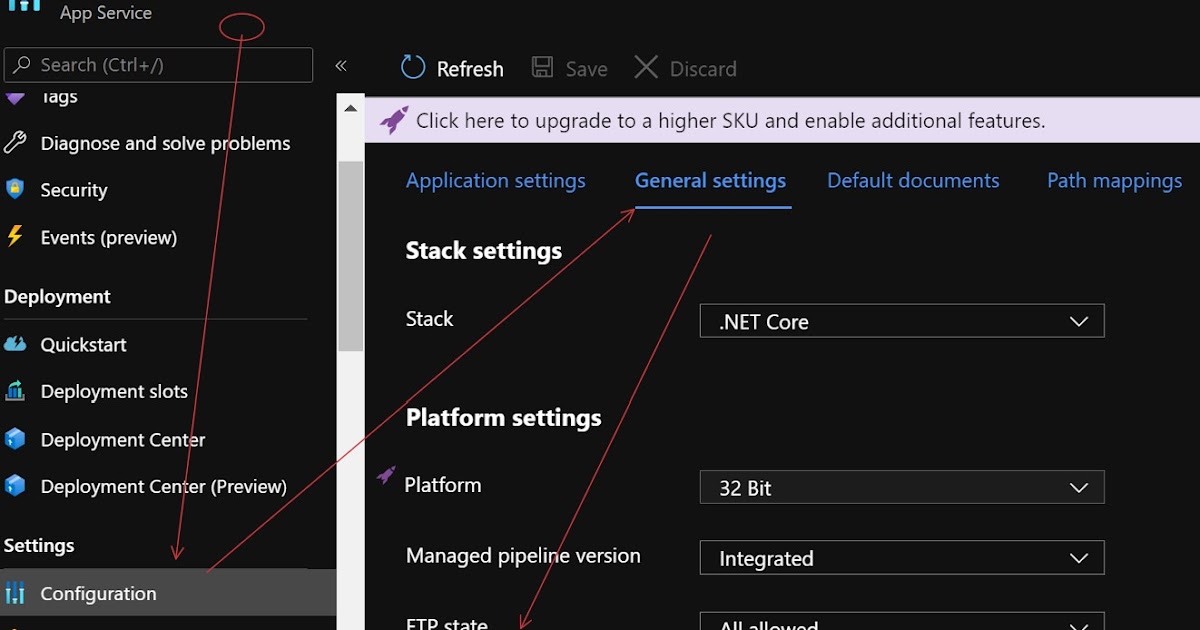Click the rocket icon in the banner
This screenshot has width=1200, height=630.
[392, 119]
